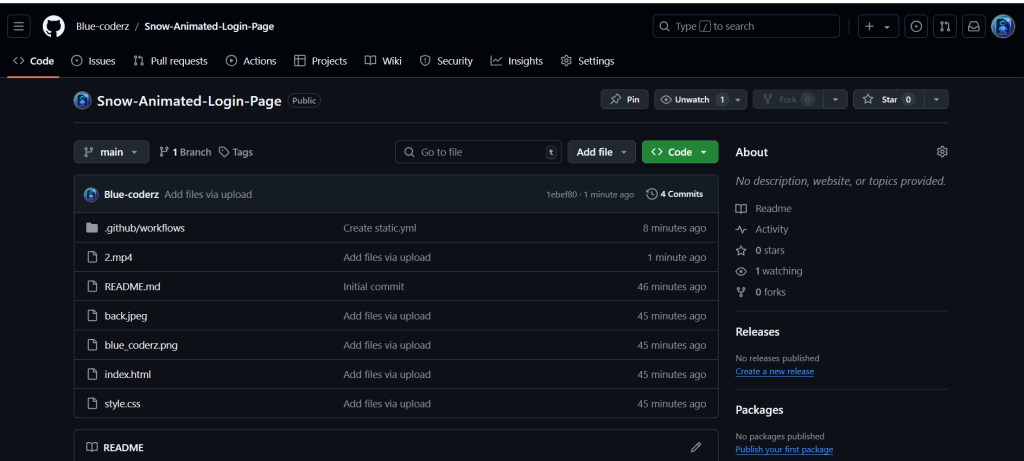Open the index.html file
Image resolution: width=1024 pixels, height=461 pixels.
click(x=127, y=374)
